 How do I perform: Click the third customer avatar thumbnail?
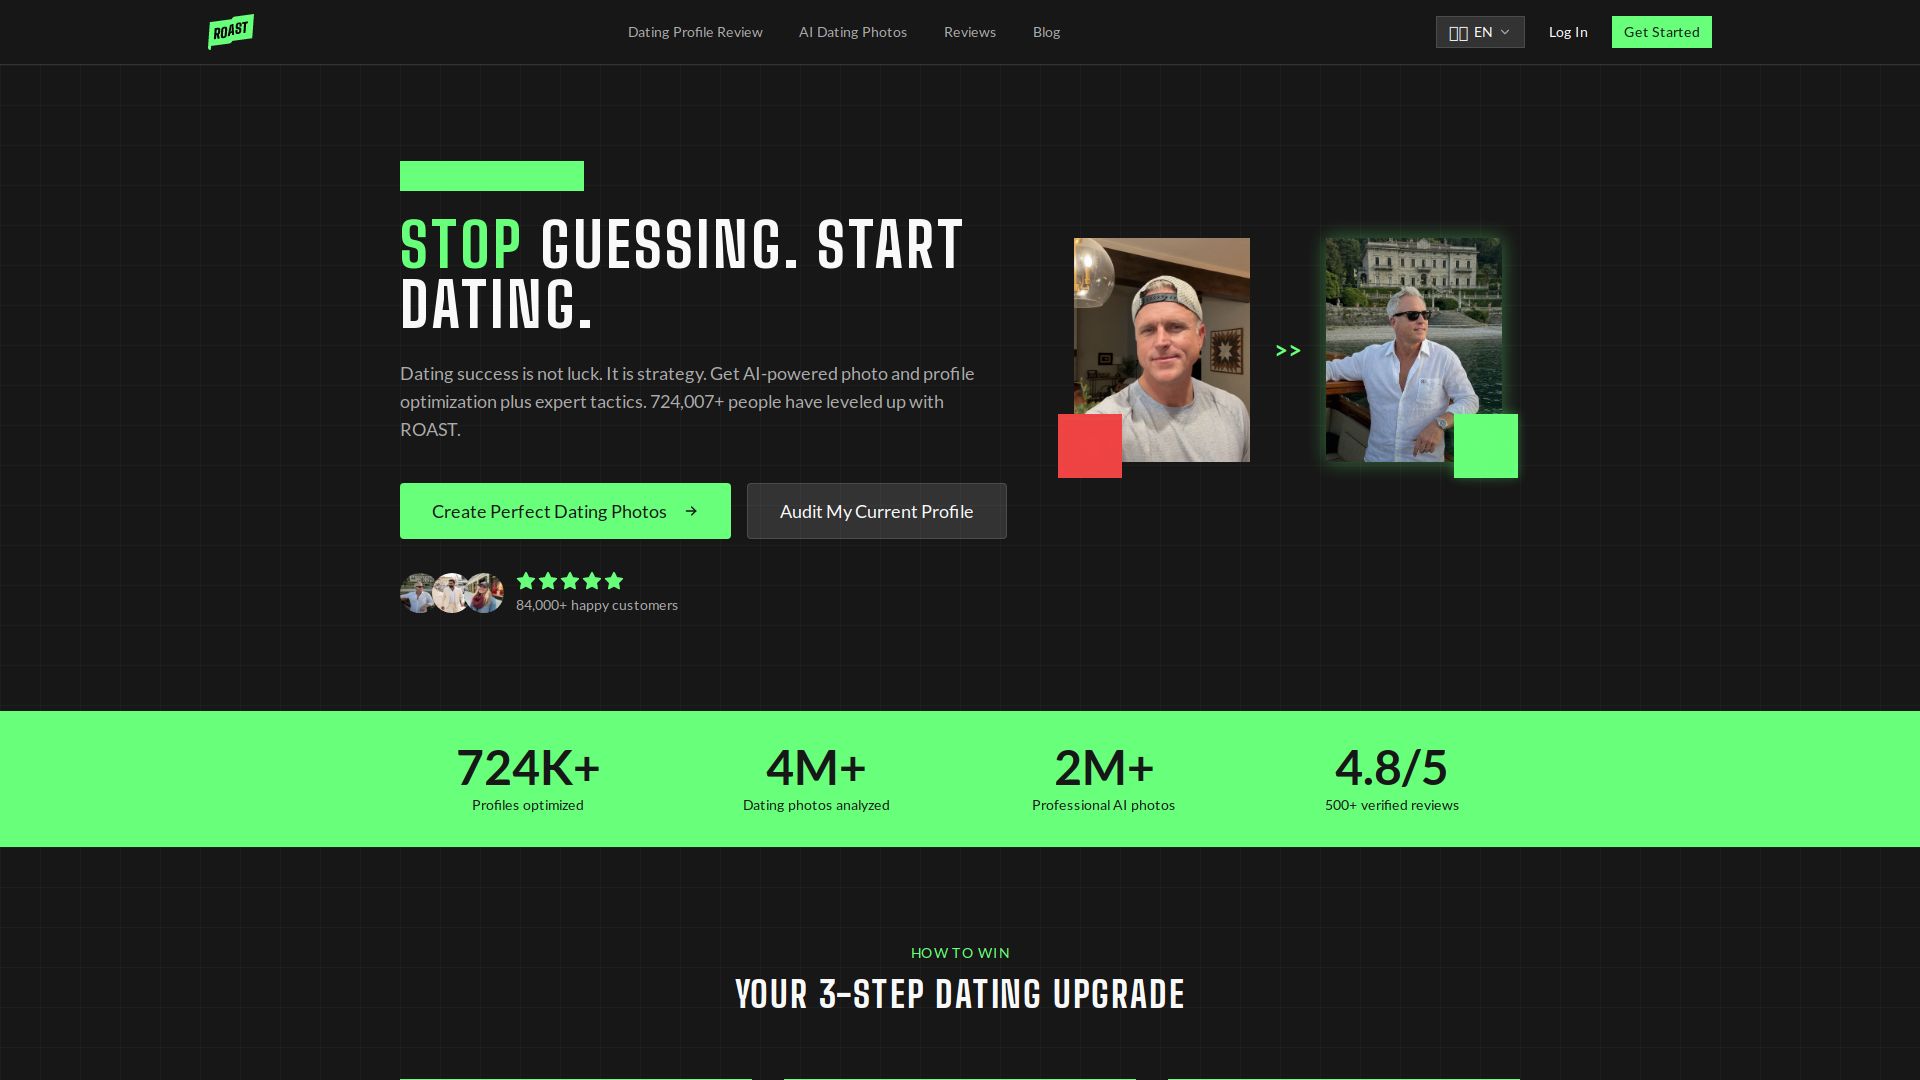point(485,593)
